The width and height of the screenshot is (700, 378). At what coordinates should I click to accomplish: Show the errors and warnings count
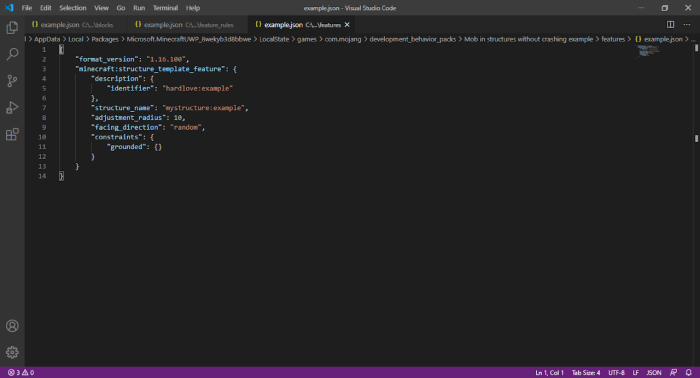pos(21,372)
